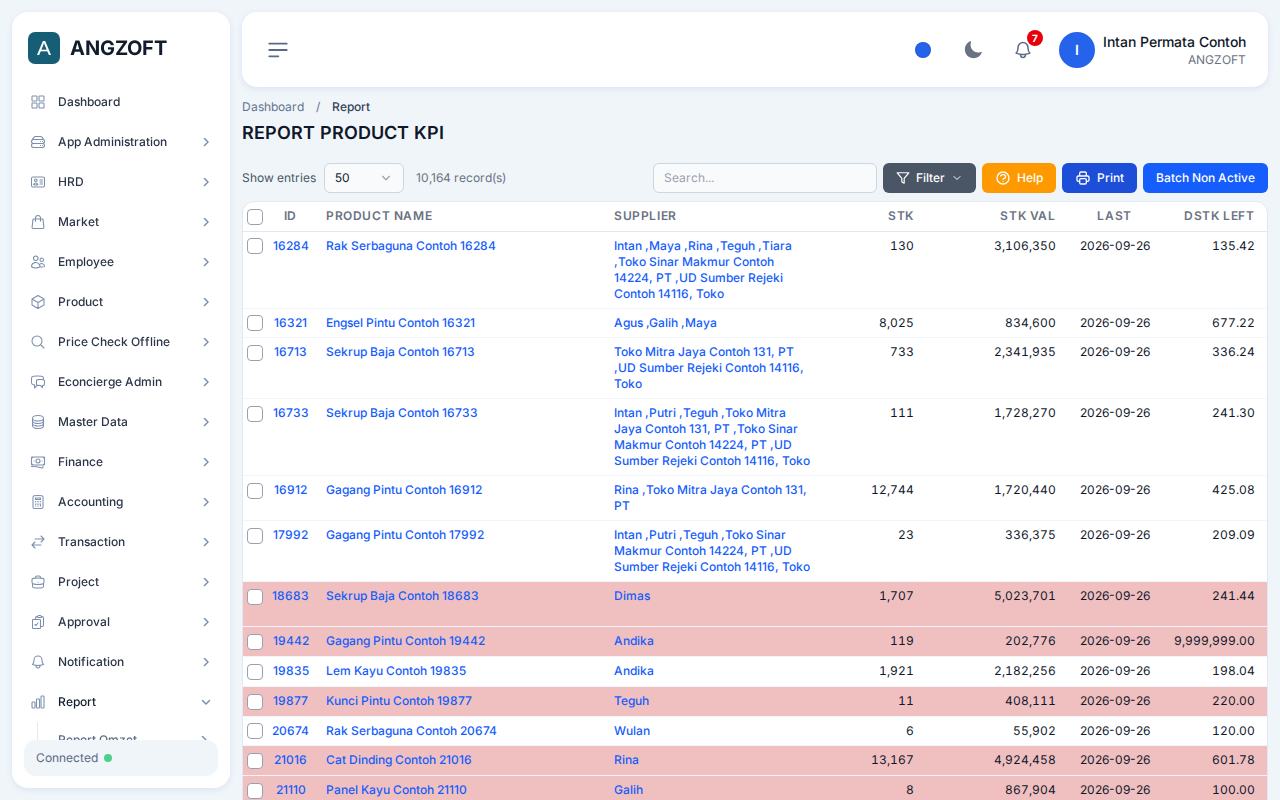The height and width of the screenshot is (800, 1280).
Task: Click the Master Data database icon
Action: (x=38, y=422)
